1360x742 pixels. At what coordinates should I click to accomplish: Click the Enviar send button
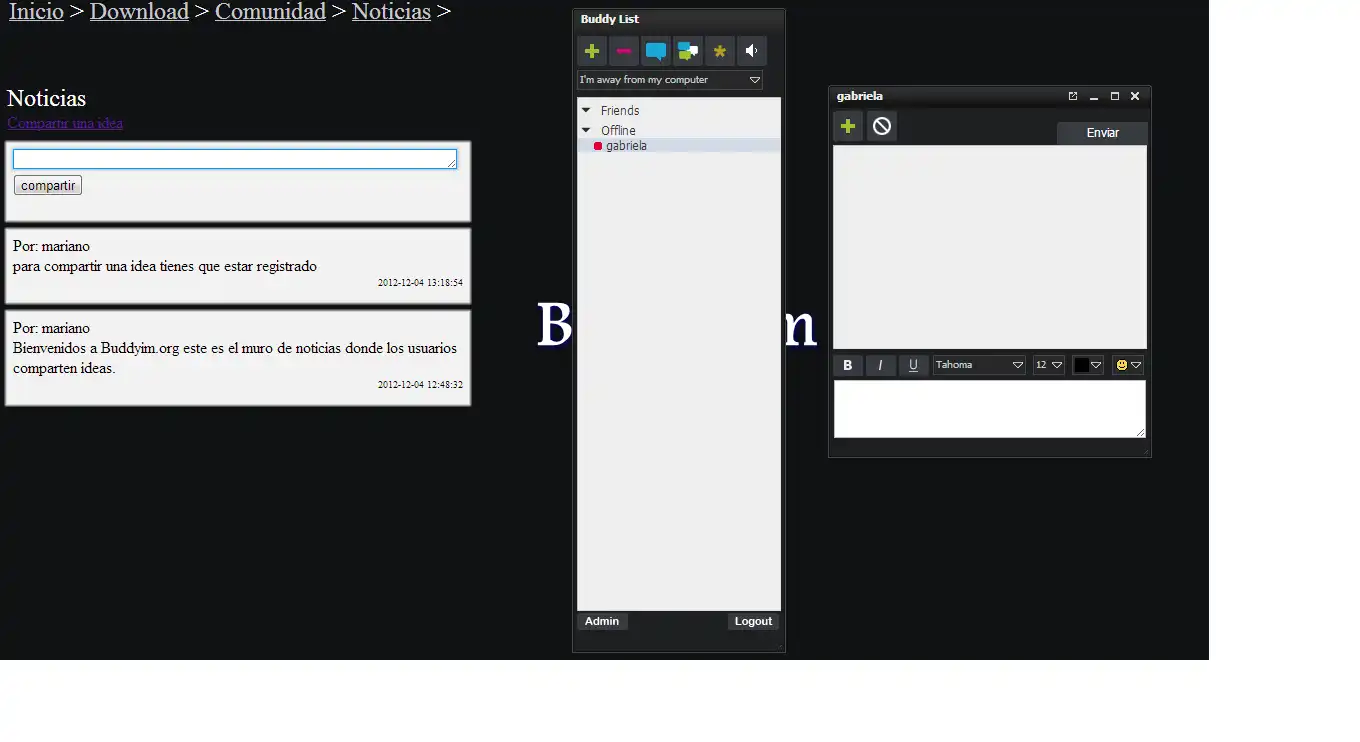pos(1102,133)
